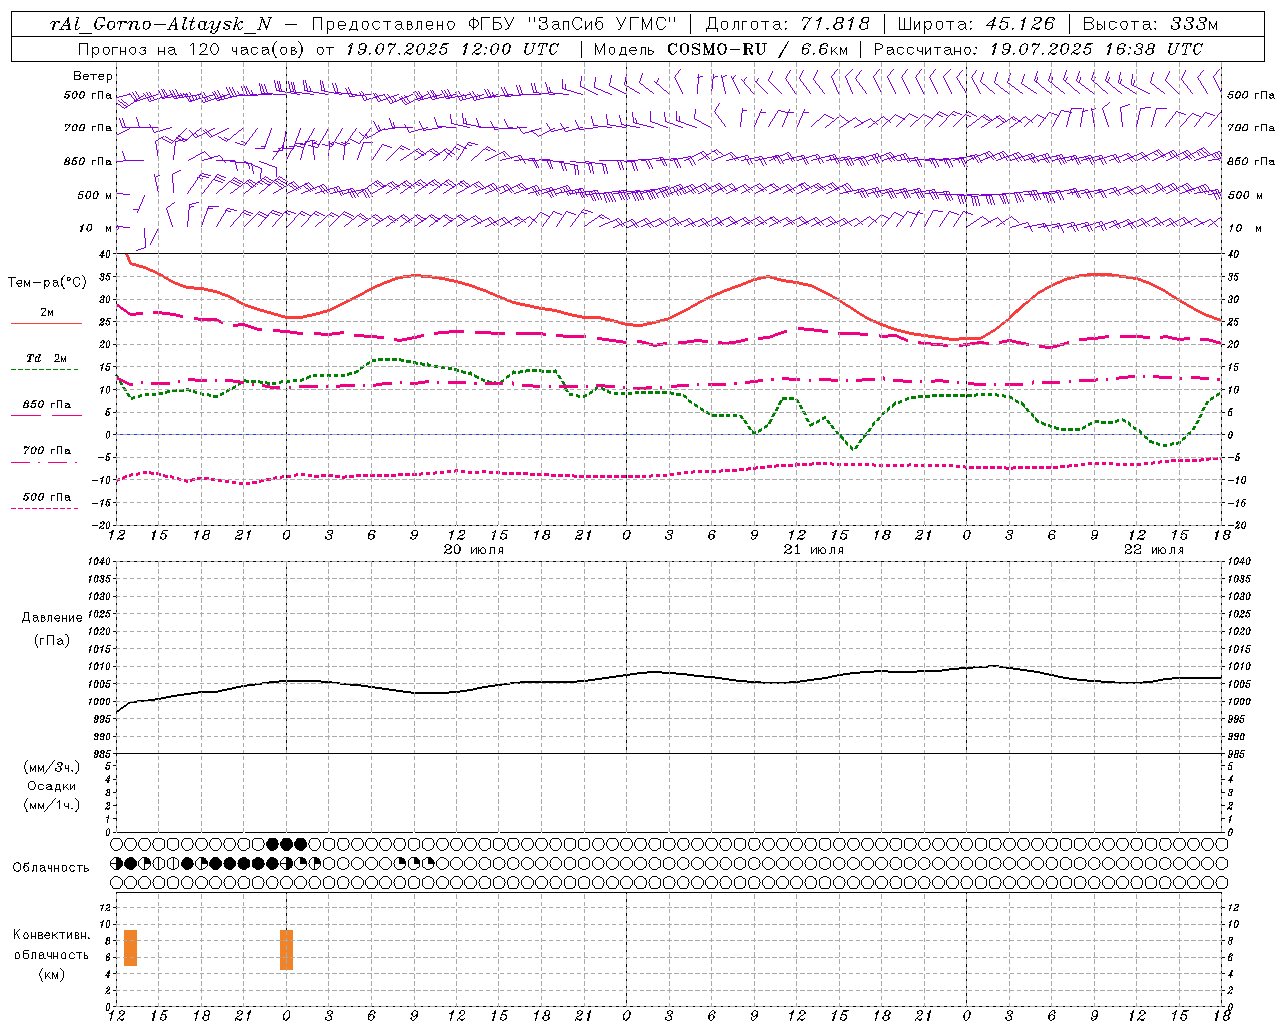Click the Долгота: 71.818 value
Viewport: 1280px width, 1024px height.
pos(787,24)
